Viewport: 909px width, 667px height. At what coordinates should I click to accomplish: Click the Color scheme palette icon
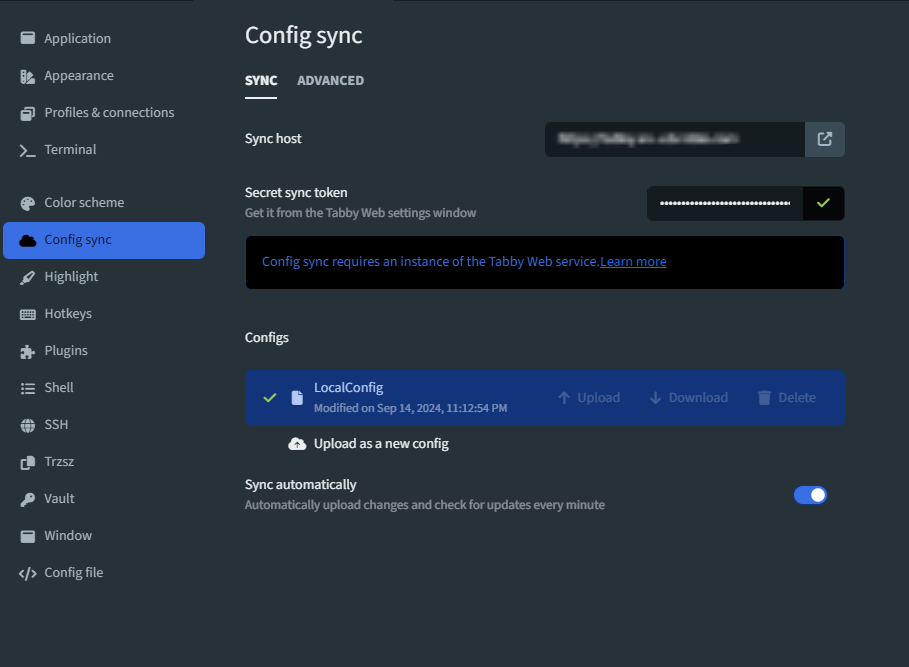27,203
